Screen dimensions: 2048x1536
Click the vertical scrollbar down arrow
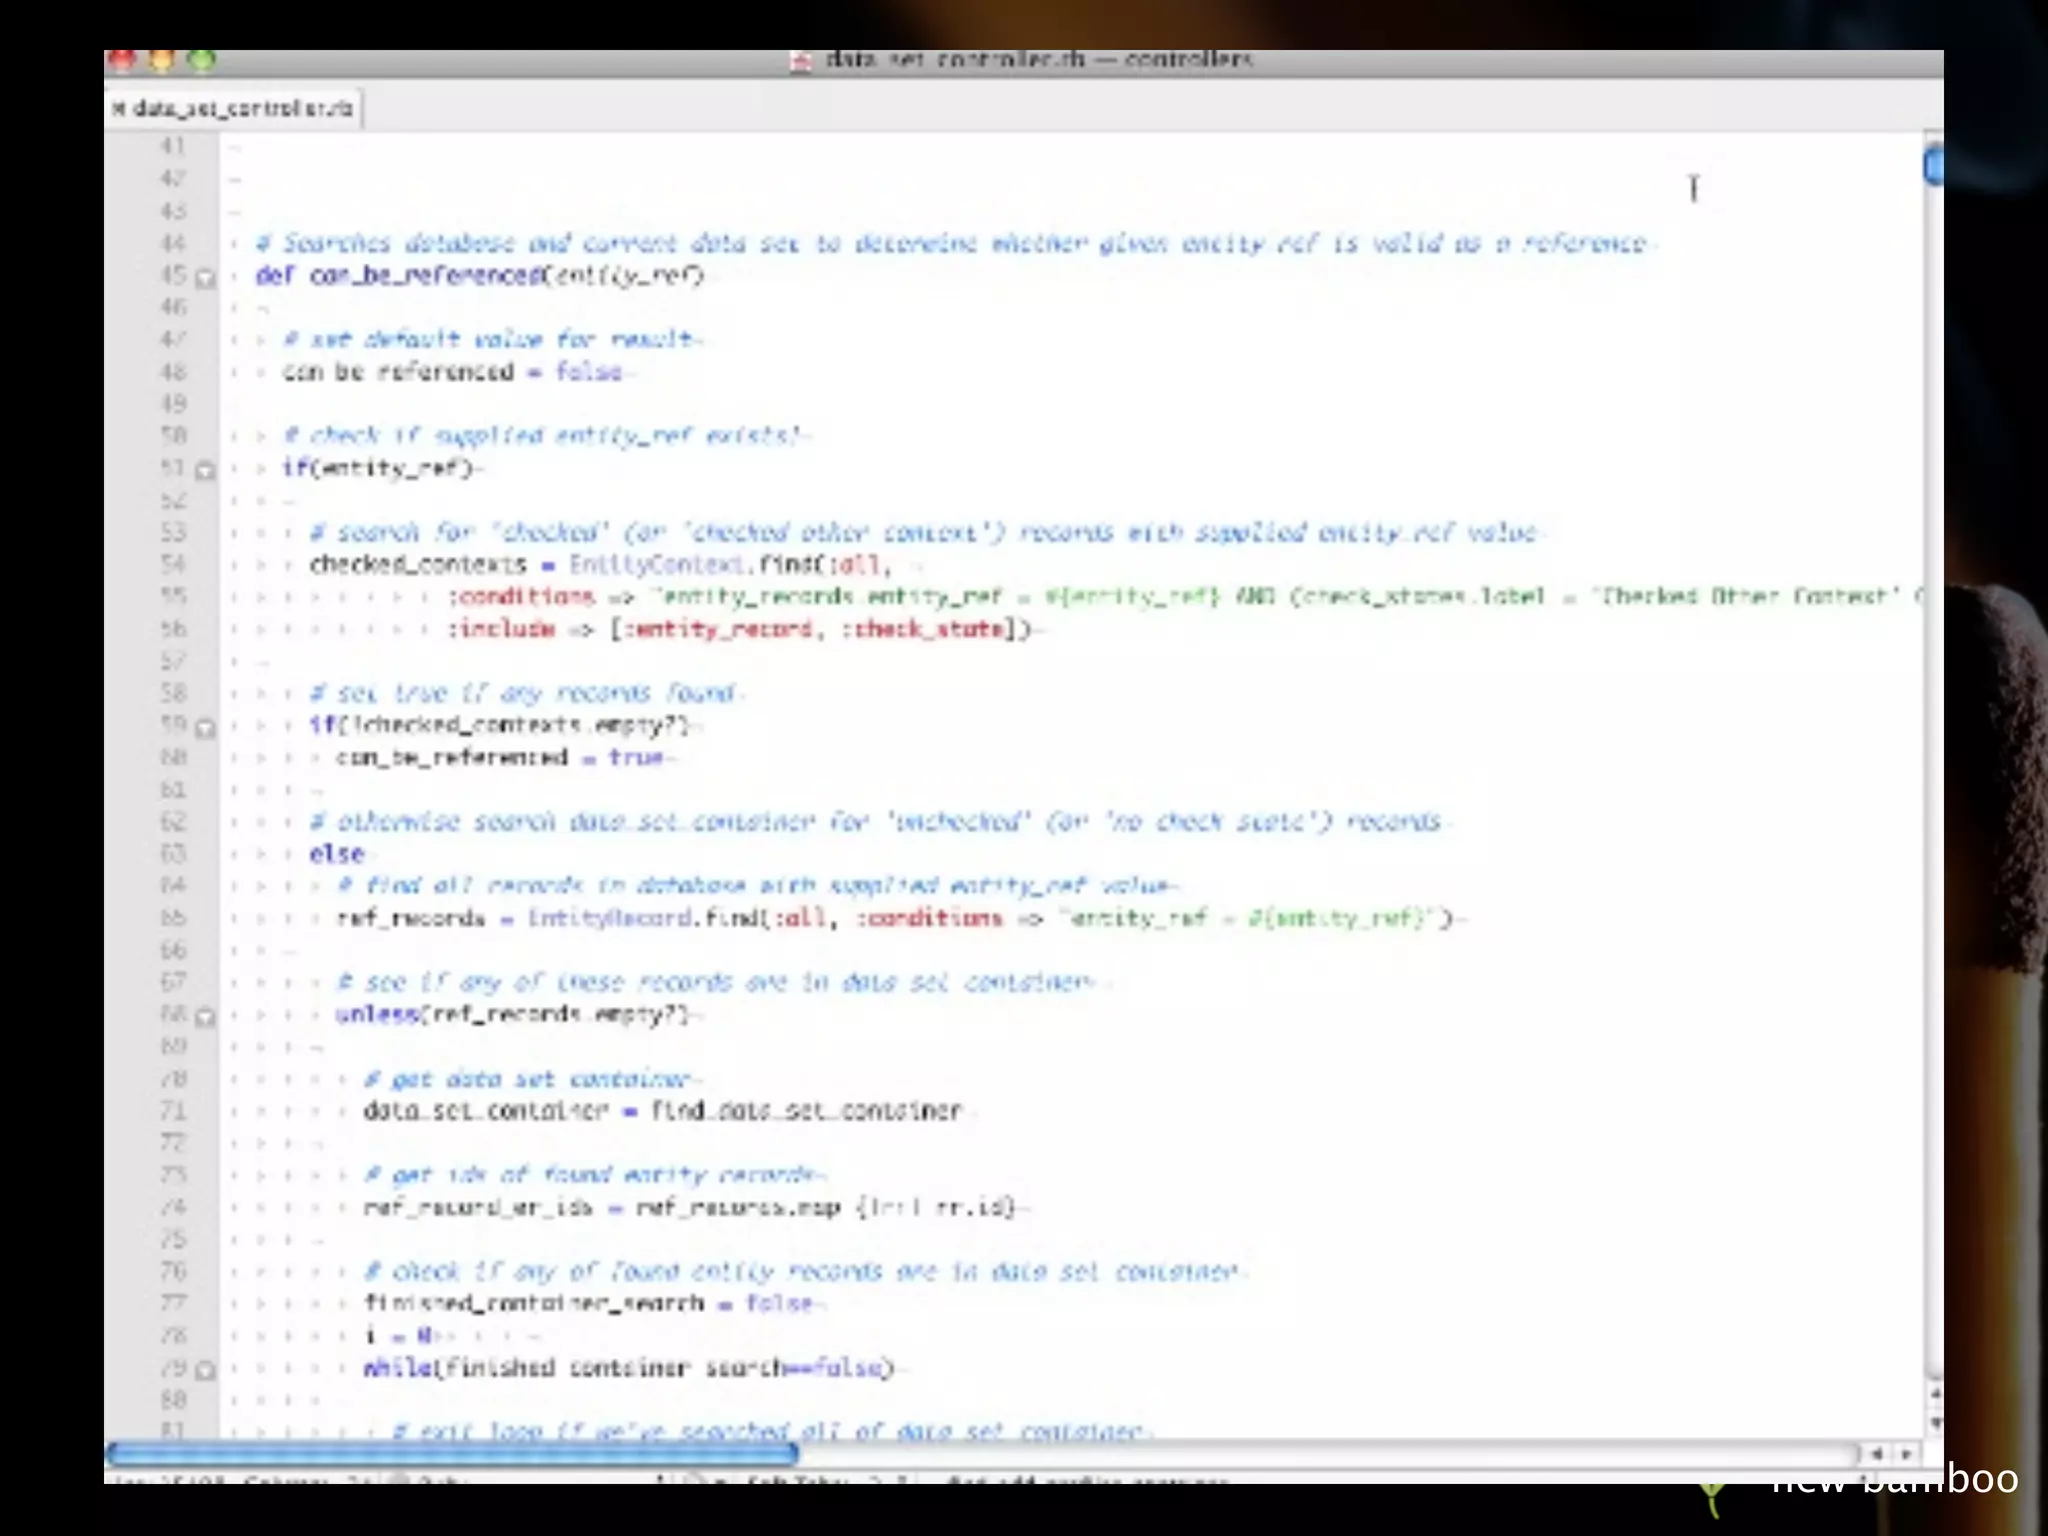[x=1934, y=1423]
